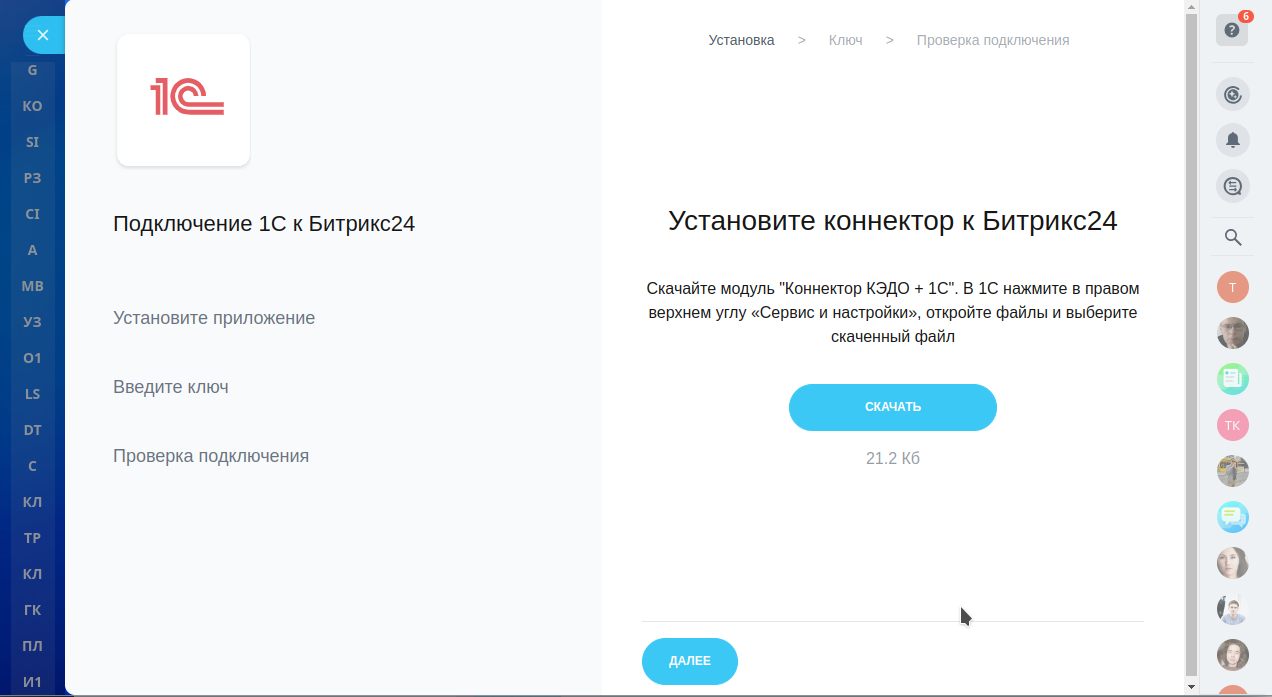Image resolution: width=1272 pixels, height=697 pixels.
Task: Click the 'Подключение 1С к Битрикс24' title
Action: point(264,224)
